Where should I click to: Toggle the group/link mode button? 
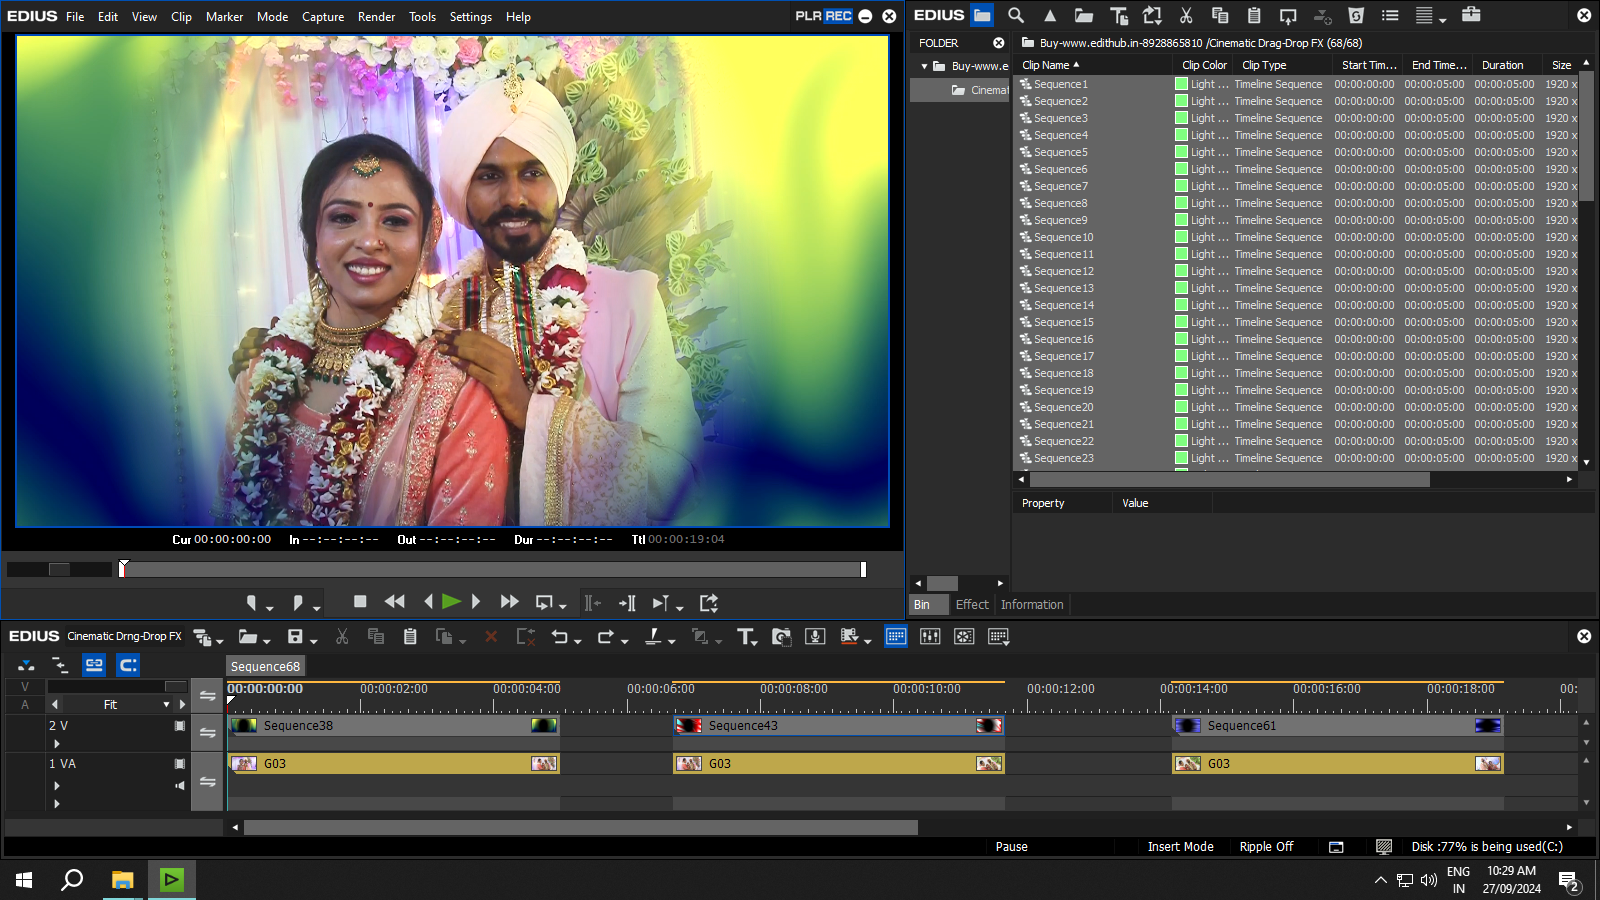point(94,665)
